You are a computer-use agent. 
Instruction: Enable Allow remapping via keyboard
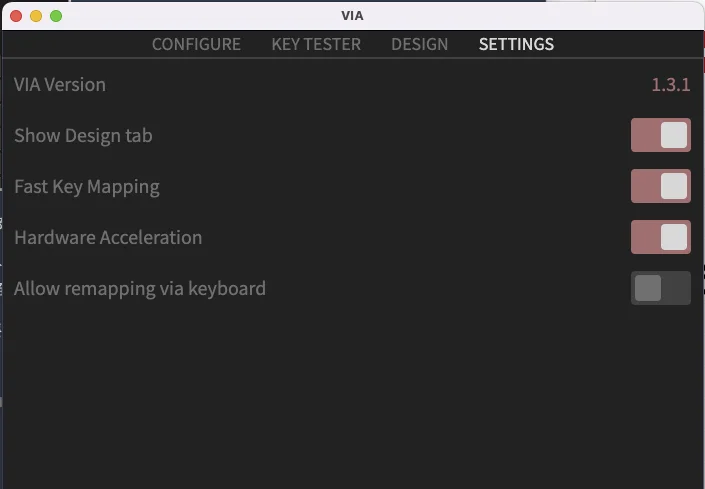[660, 288]
